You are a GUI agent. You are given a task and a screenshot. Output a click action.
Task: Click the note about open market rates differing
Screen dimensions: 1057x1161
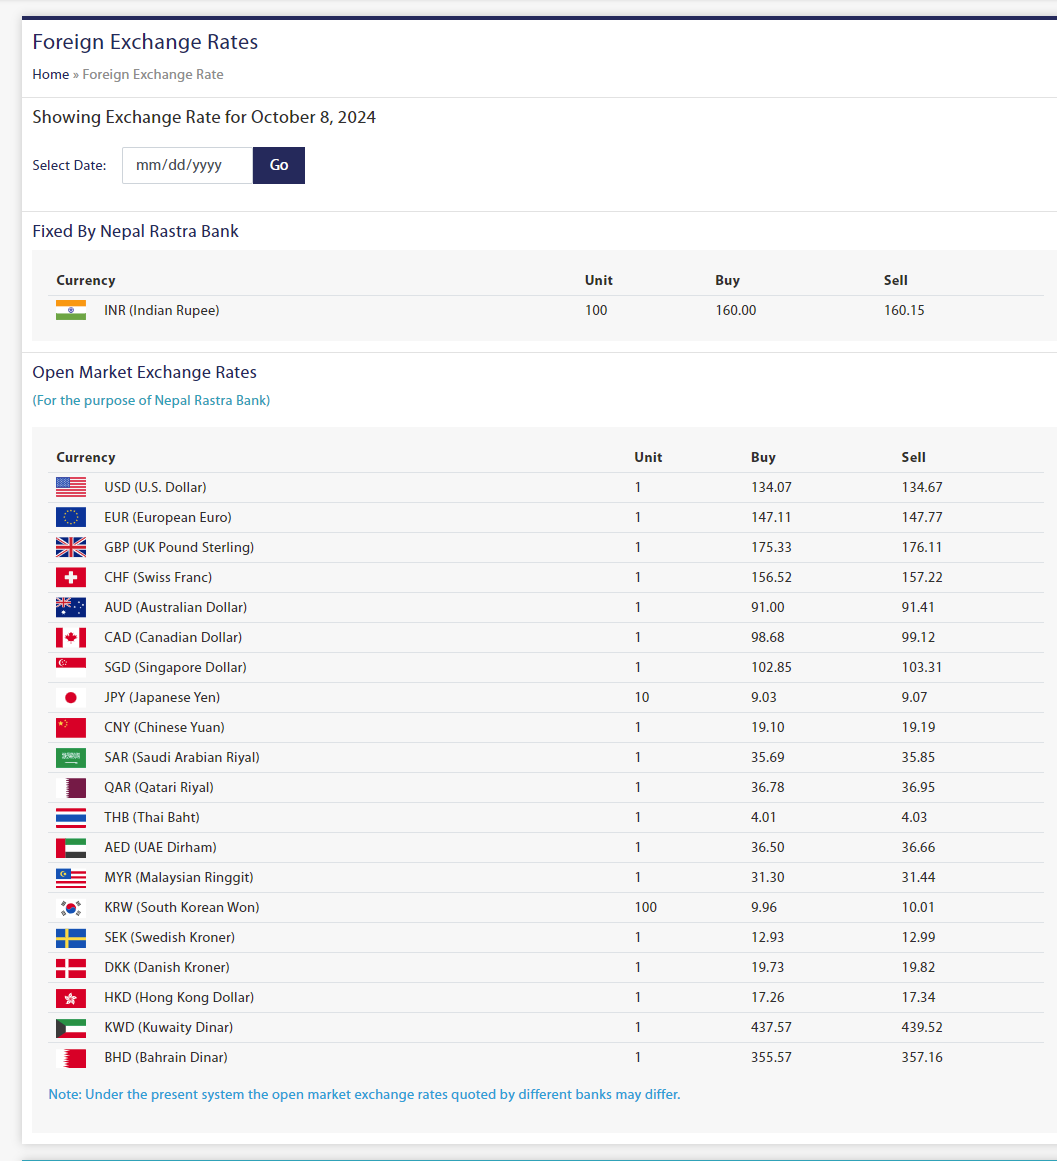click(x=364, y=1094)
